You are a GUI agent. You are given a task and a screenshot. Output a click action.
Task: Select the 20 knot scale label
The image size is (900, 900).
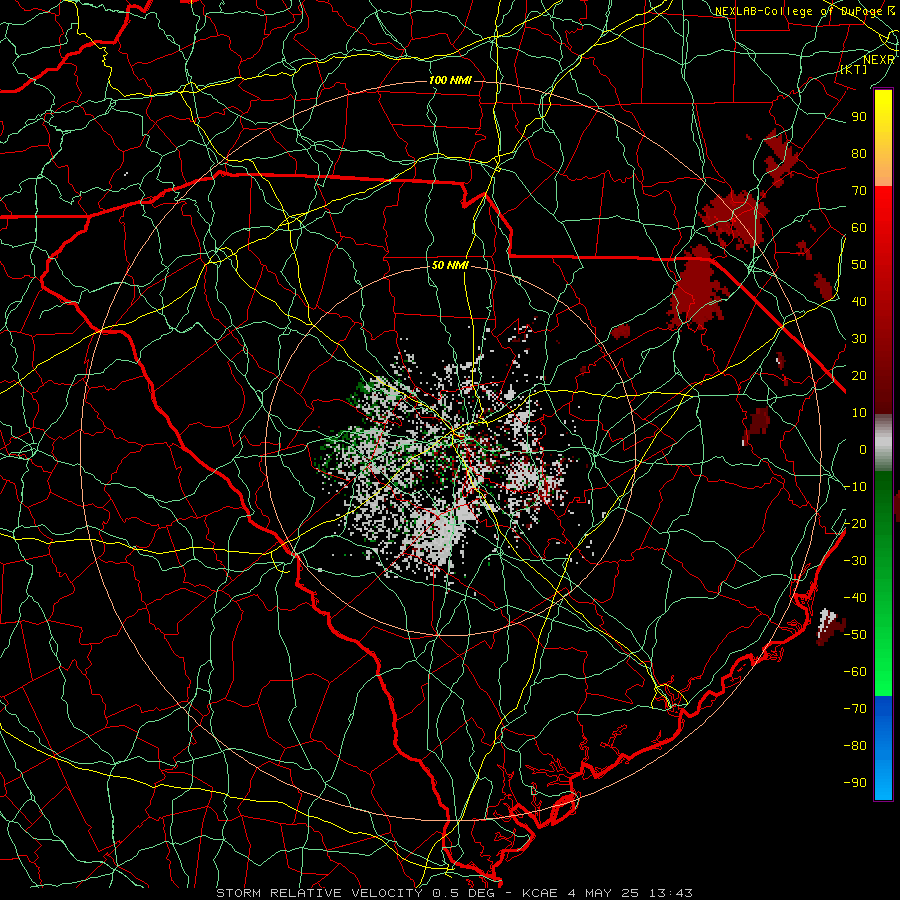(x=859, y=376)
